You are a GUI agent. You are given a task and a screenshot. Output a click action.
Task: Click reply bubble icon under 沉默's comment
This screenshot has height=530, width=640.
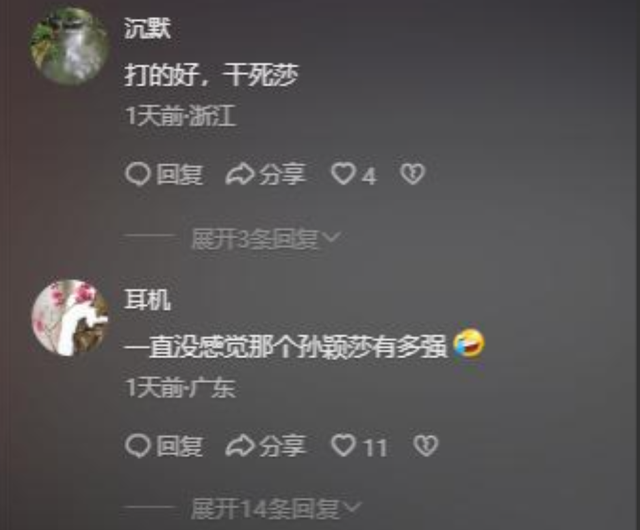click(x=138, y=174)
